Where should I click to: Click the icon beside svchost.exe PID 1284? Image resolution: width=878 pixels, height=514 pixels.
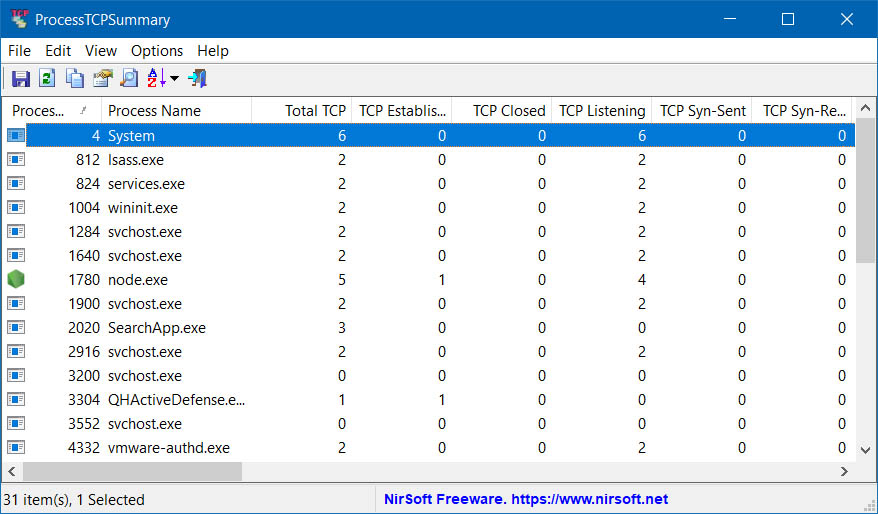coord(16,232)
